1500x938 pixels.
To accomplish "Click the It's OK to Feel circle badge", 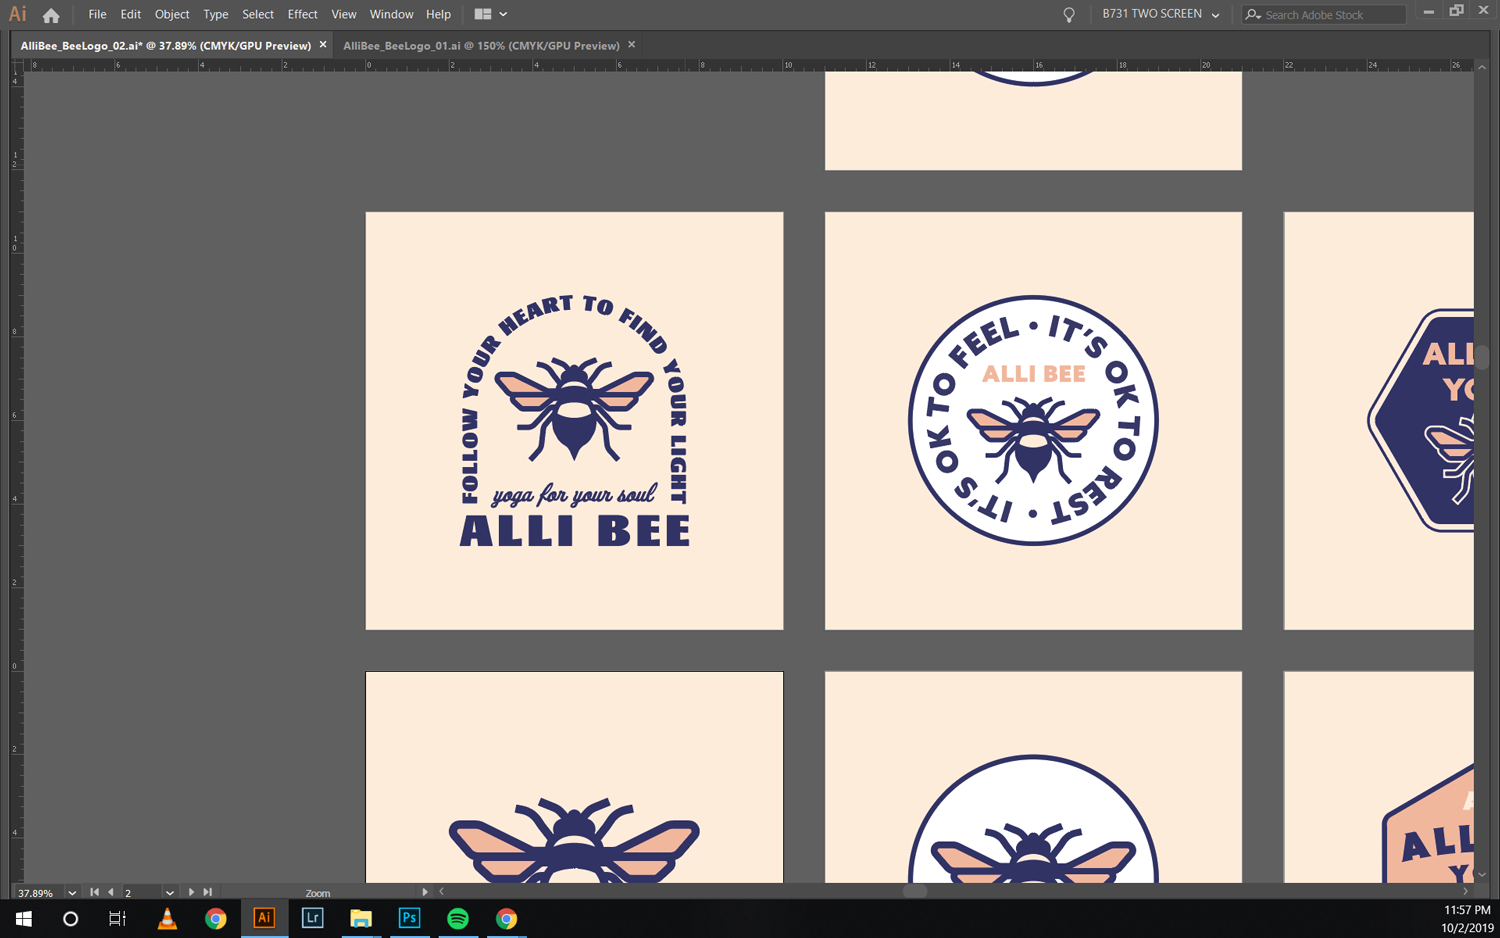I will click(1033, 420).
